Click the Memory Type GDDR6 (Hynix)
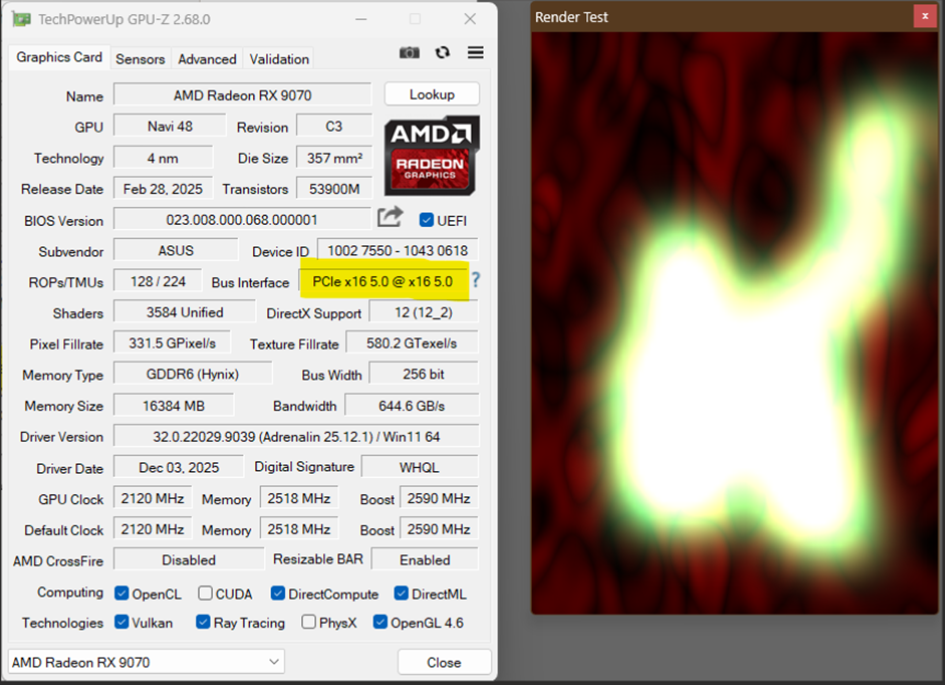This screenshot has width=945, height=685. tap(192, 374)
